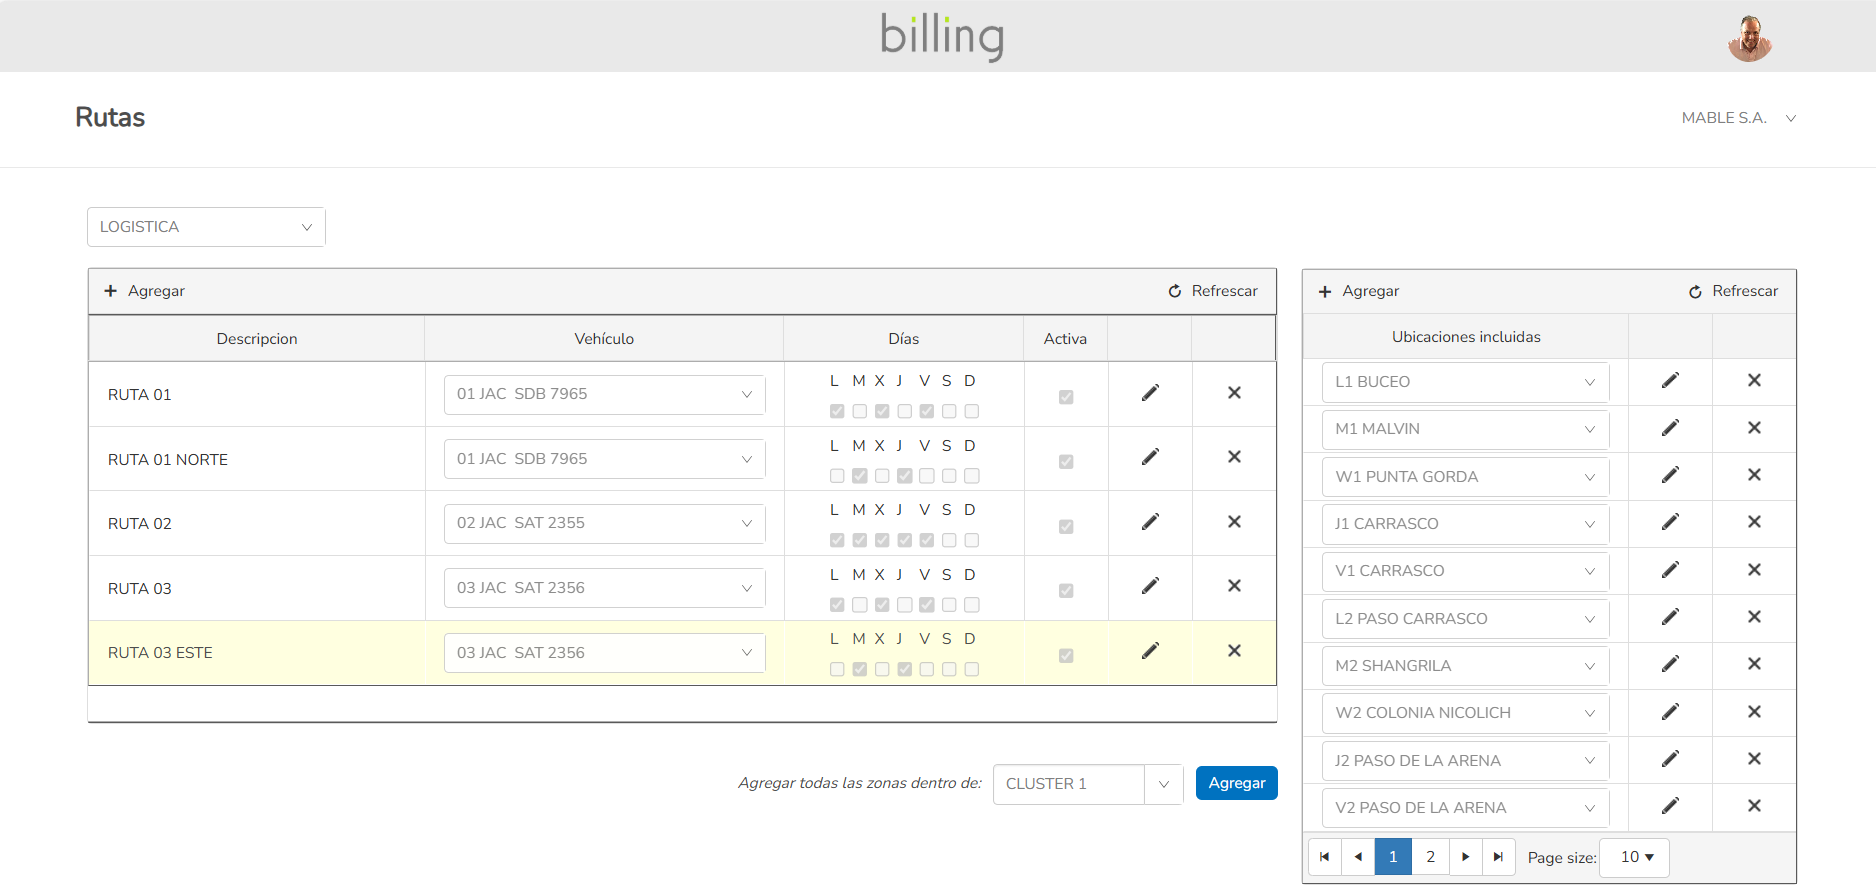1876x885 pixels.
Task: Switch to page 2 of locations
Action: pyautogui.click(x=1430, y=857)
